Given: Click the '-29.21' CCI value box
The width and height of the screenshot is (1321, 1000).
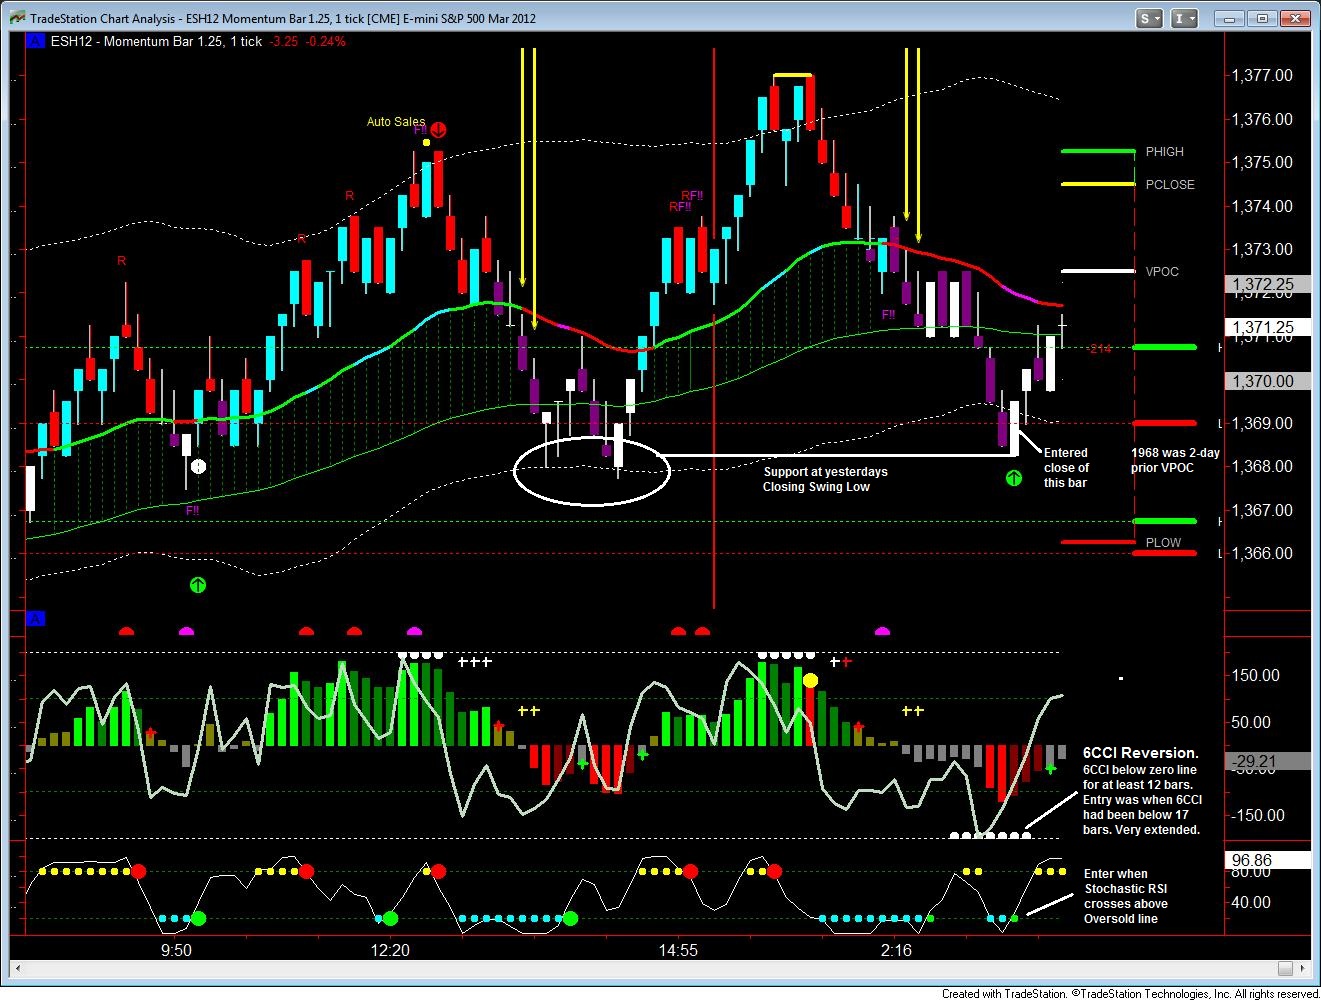Looking at the screenshot, I should pyautogui.click(x=1267, y=761).
